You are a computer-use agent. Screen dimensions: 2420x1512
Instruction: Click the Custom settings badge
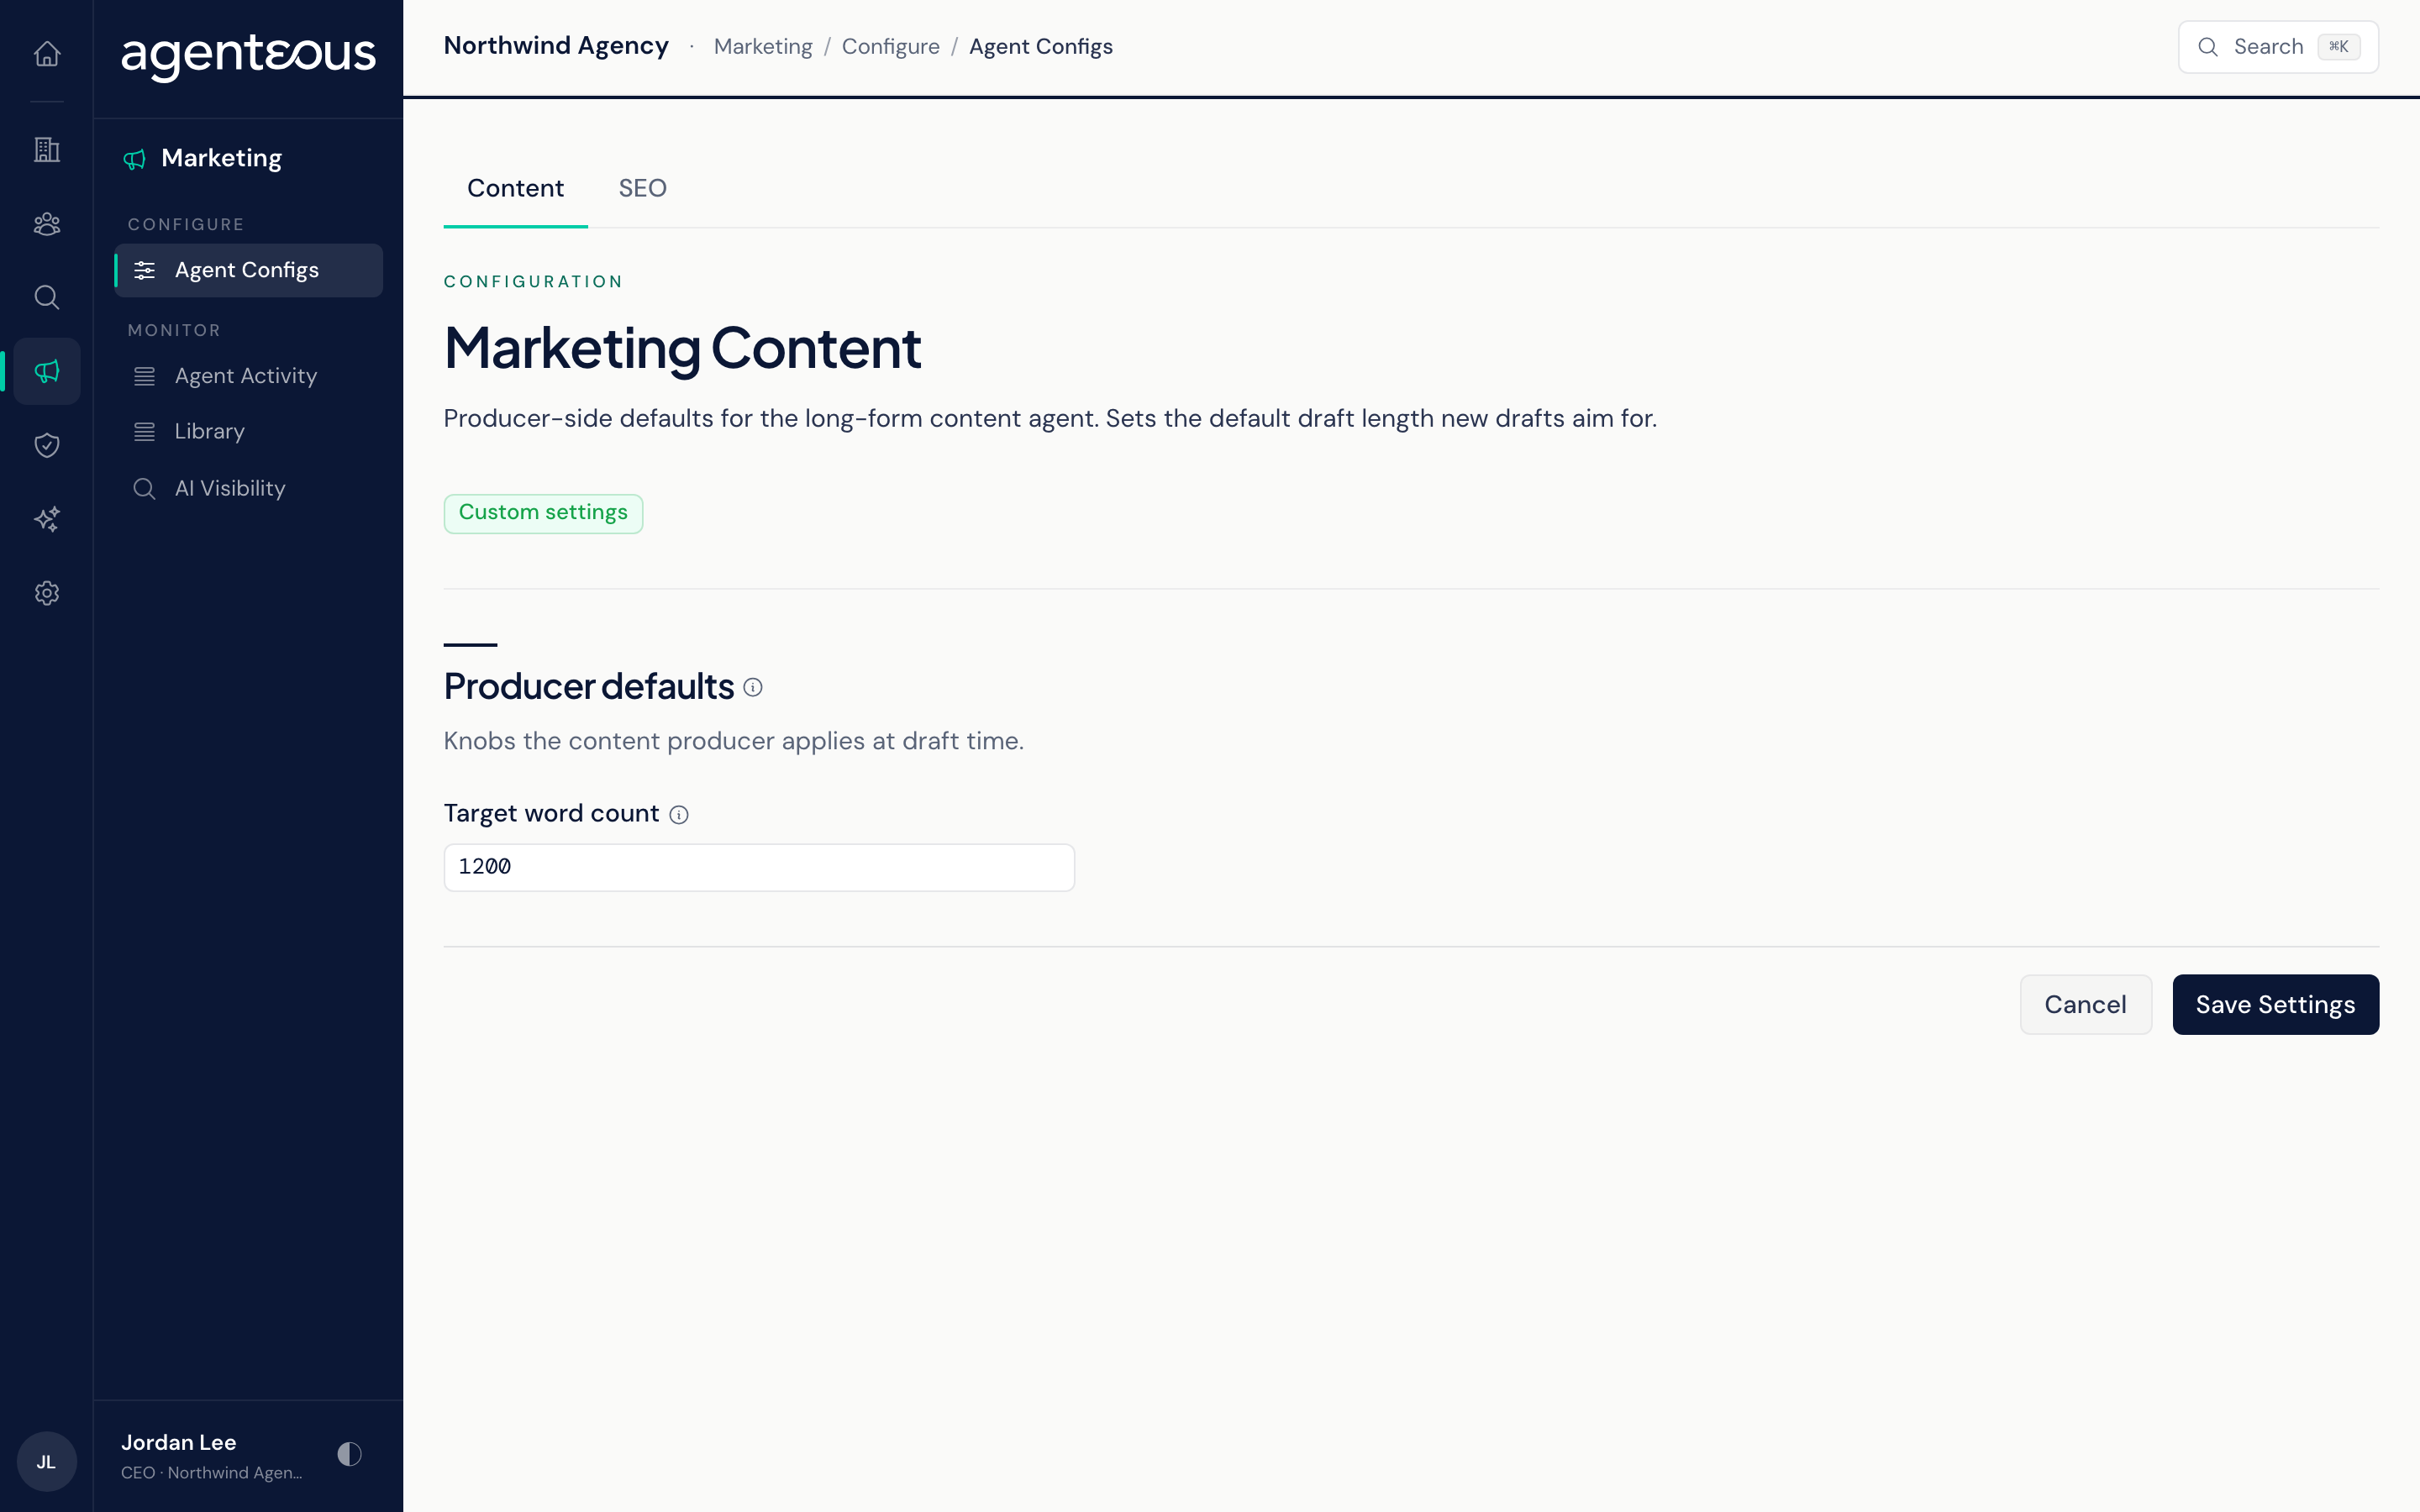(543, 513)
